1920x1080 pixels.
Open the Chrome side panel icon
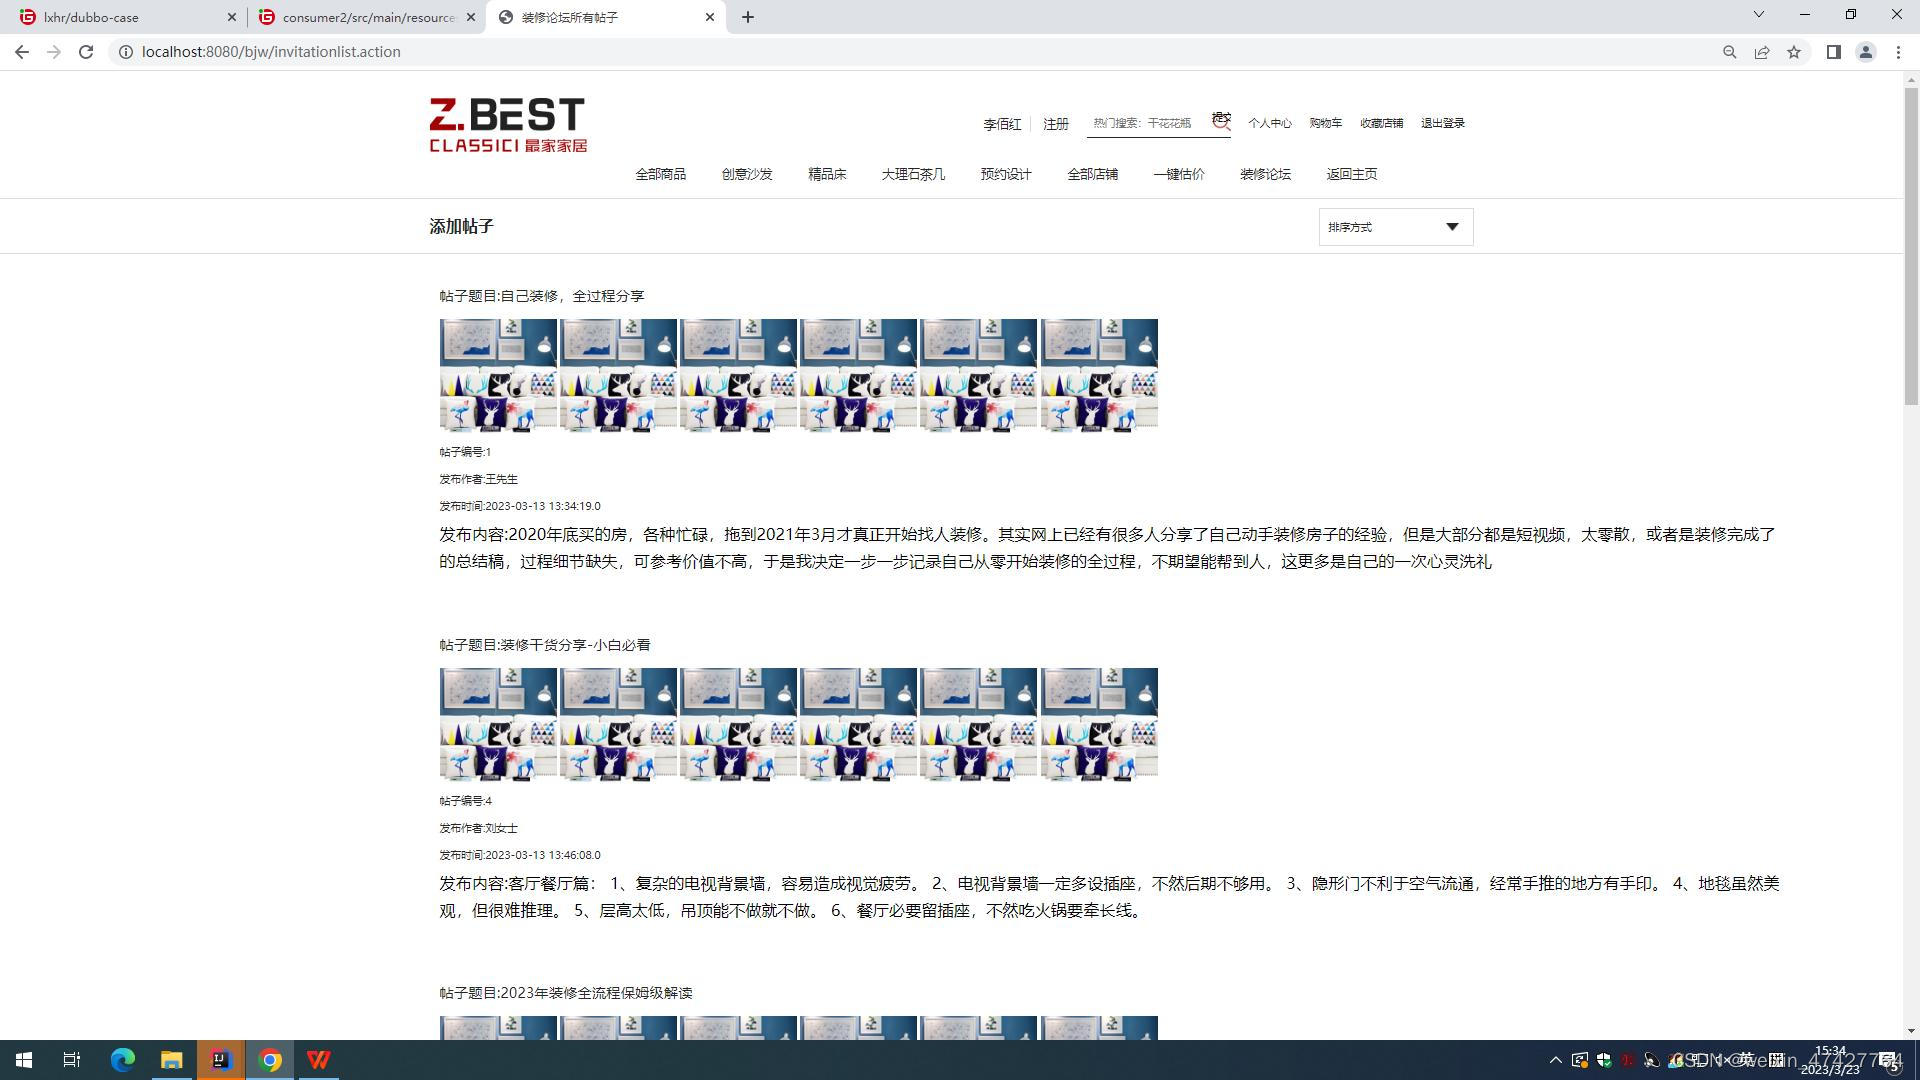1833,52
